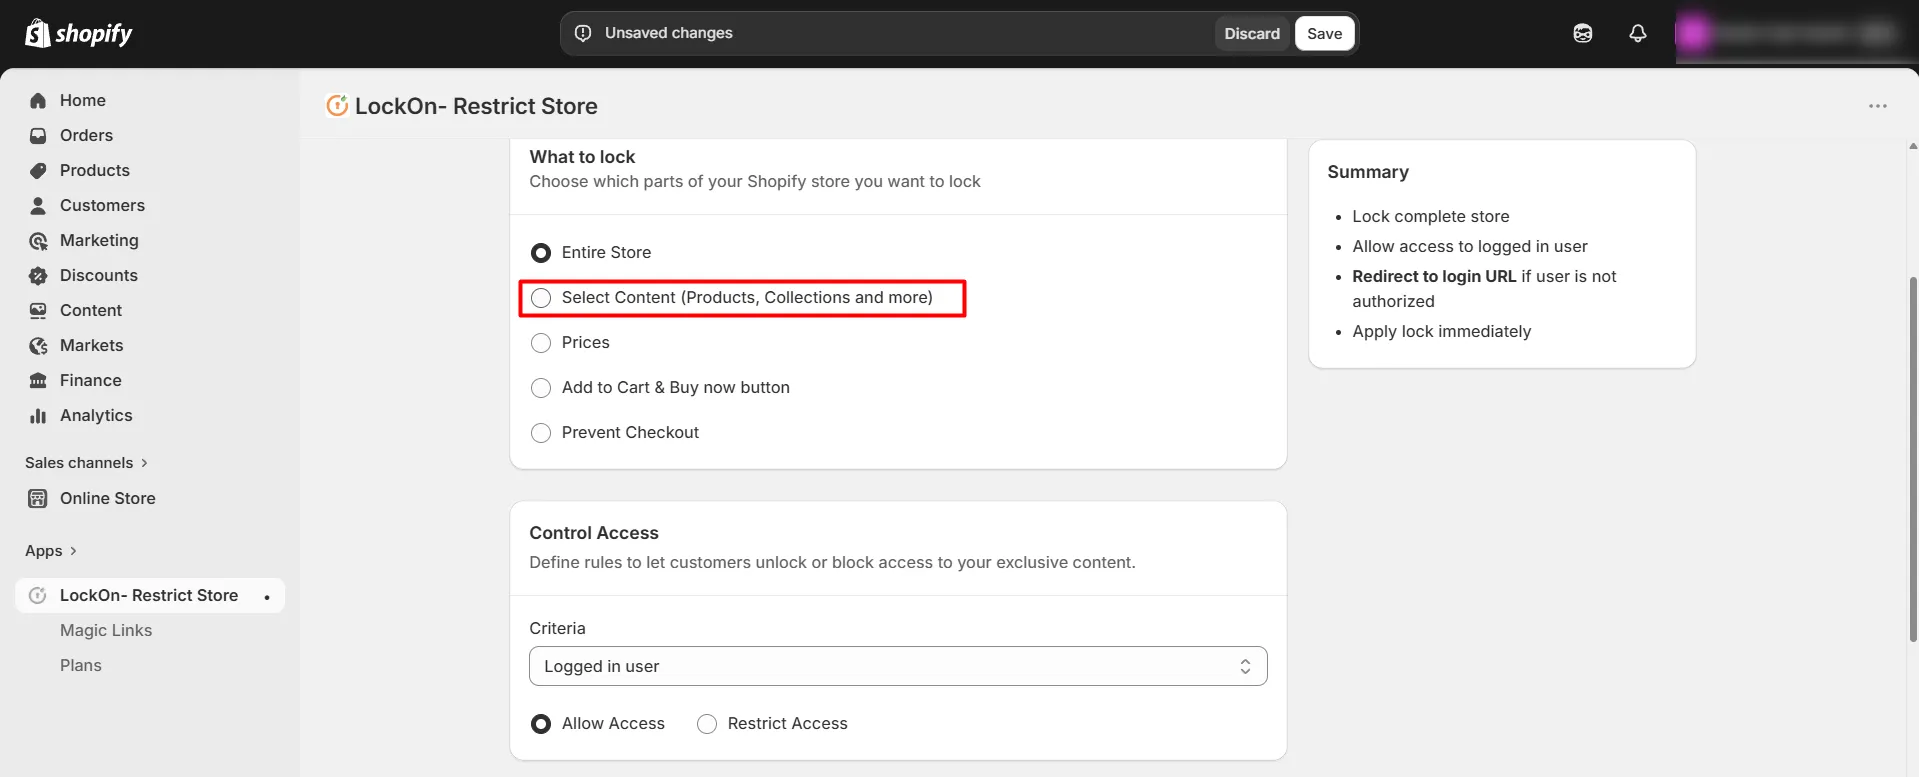Open the Analytics menu item

click(96, 415)
